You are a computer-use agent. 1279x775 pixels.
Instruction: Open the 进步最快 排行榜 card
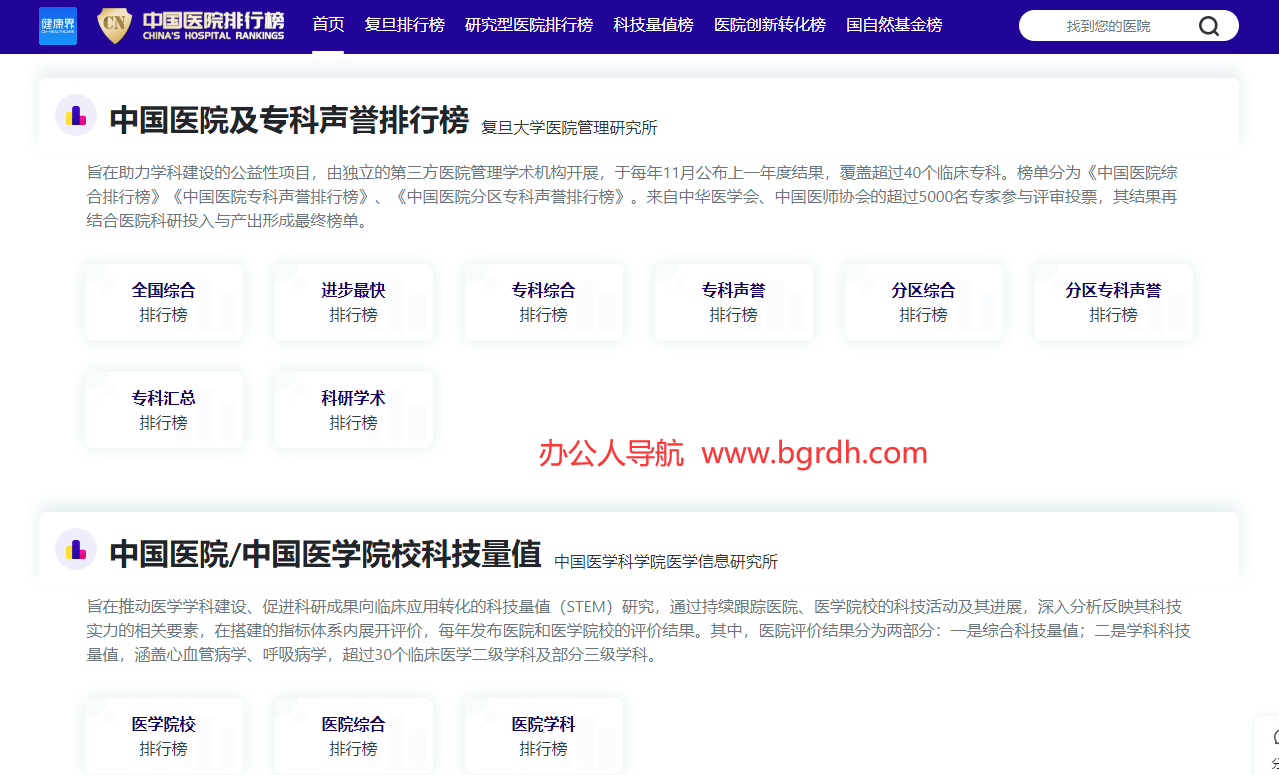pos(354,302)
